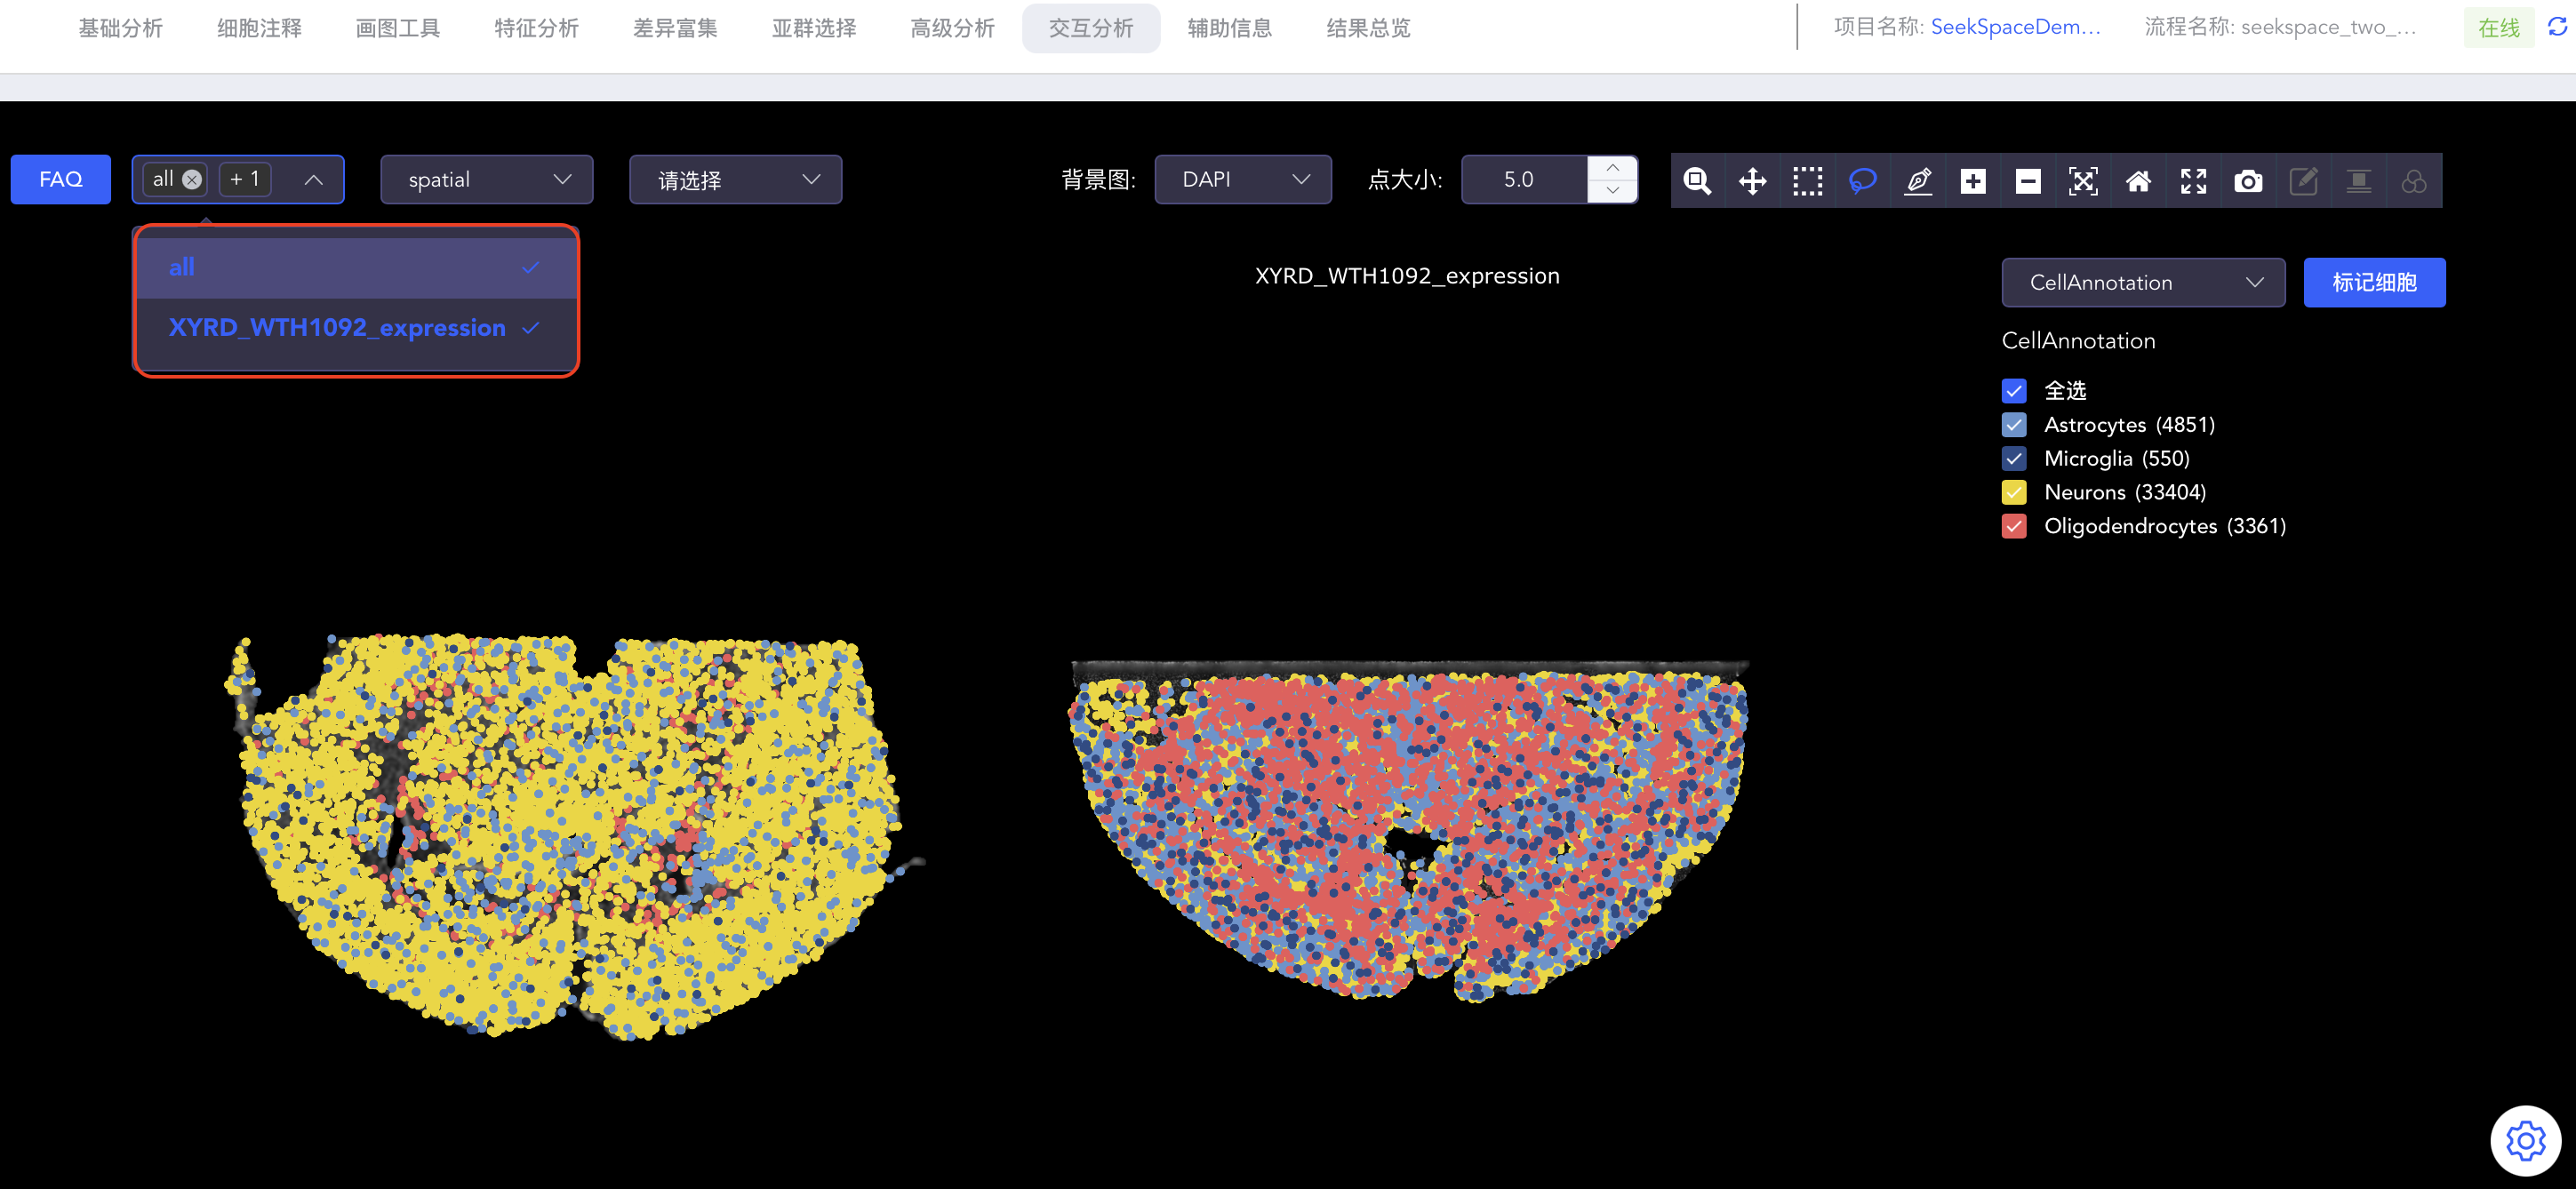
Task: Select the box zoom magnifier tool
Action: coord(1697,181)
